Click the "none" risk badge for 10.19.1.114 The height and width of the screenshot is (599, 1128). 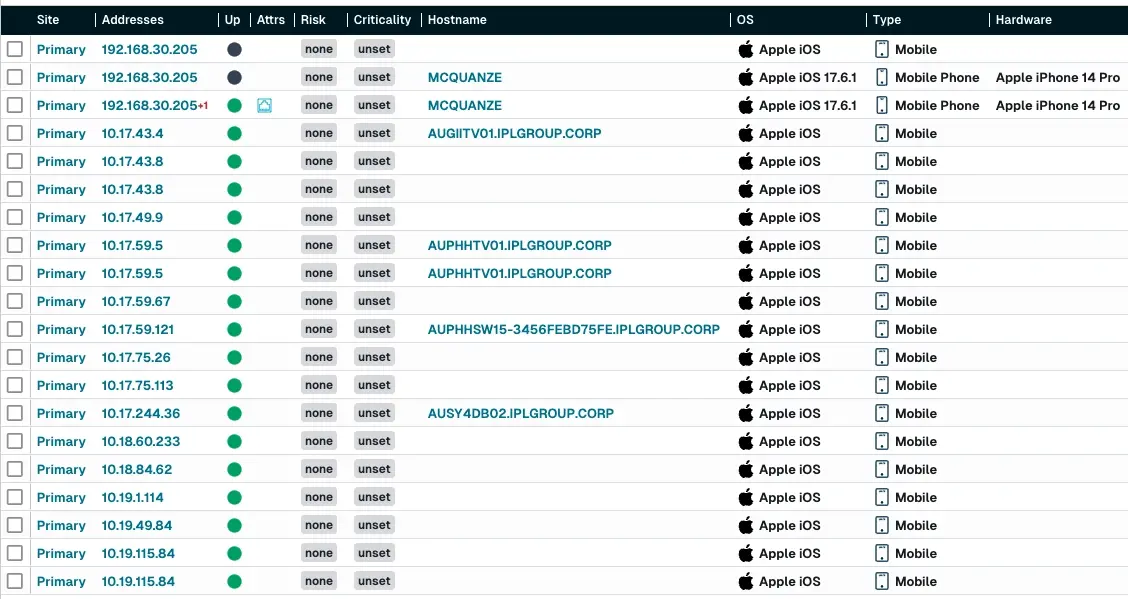[x=319, y=497]
